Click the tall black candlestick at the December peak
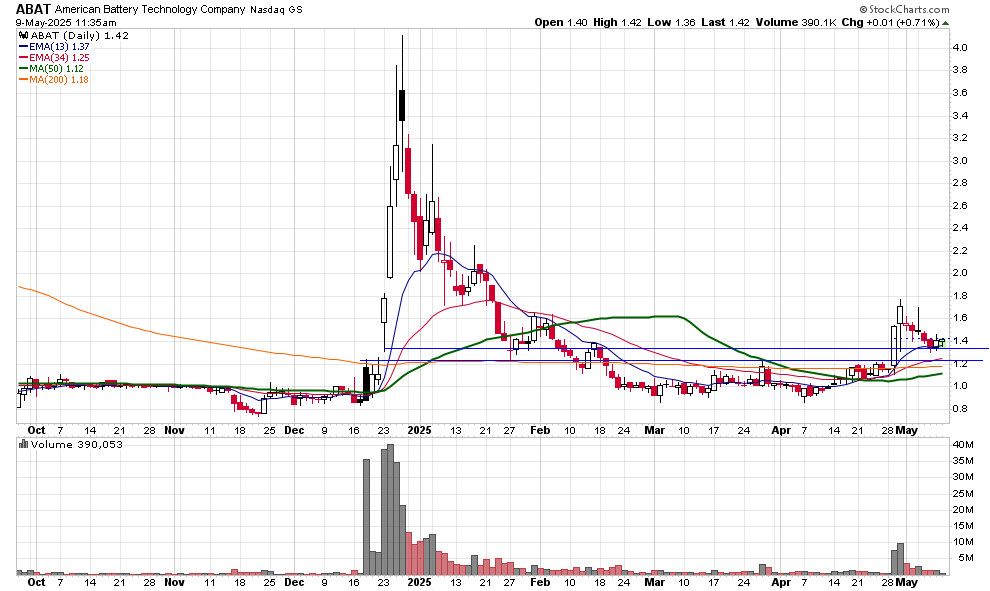The height and width of the screenshot is (591, 990). (401, 105)
